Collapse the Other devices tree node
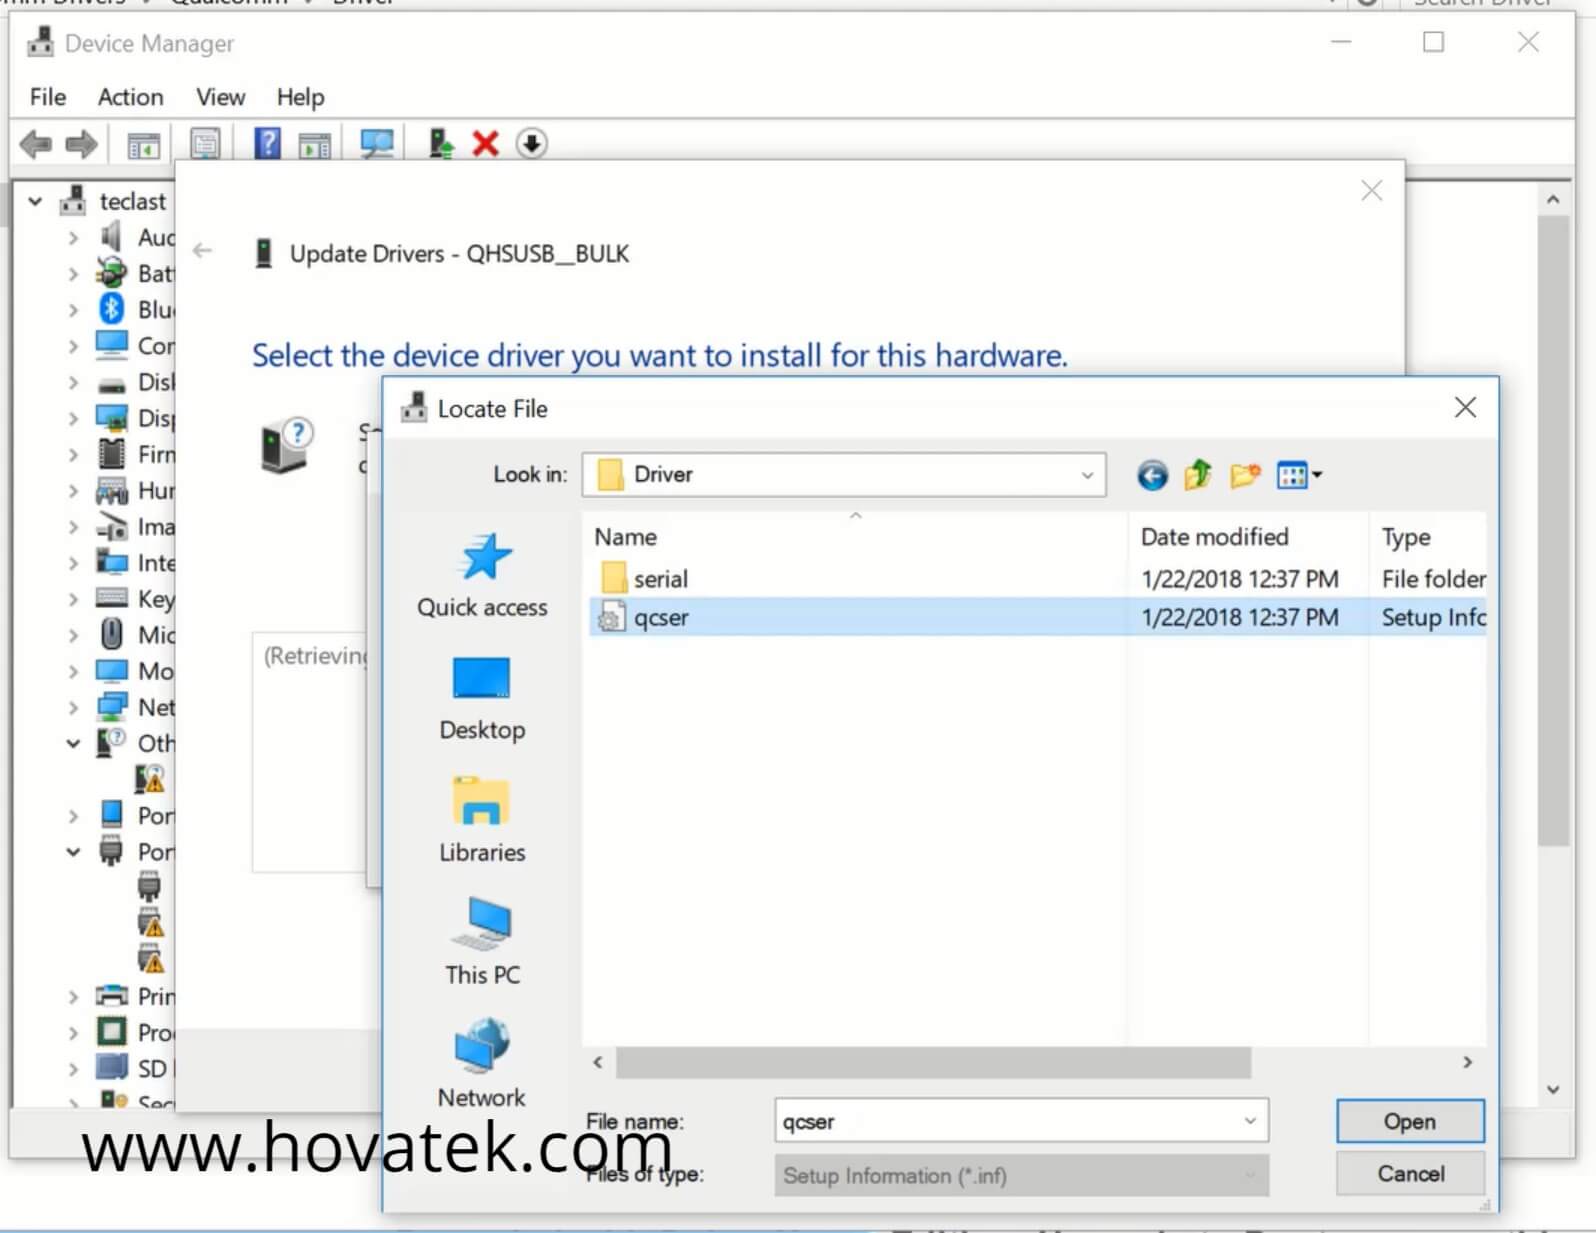The image size is (1596, 1233). 73,743
